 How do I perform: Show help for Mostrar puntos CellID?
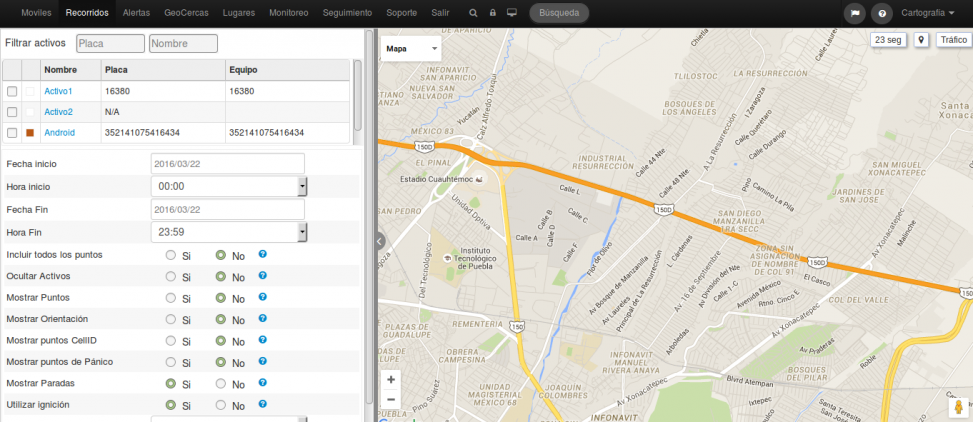(x=262, y=339)
